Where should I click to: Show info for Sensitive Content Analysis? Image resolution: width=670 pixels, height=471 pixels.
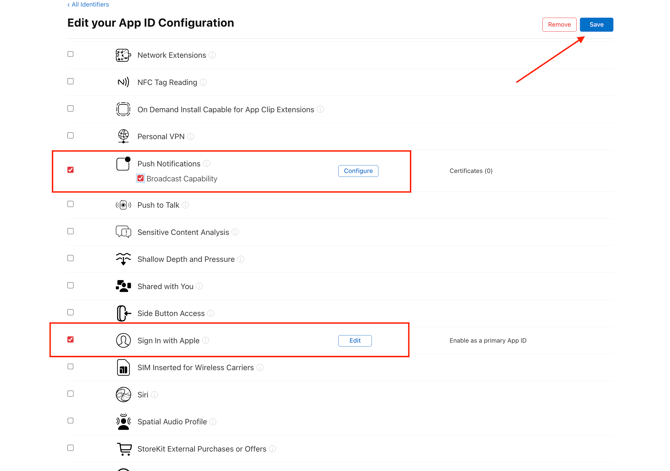point(235,232)
